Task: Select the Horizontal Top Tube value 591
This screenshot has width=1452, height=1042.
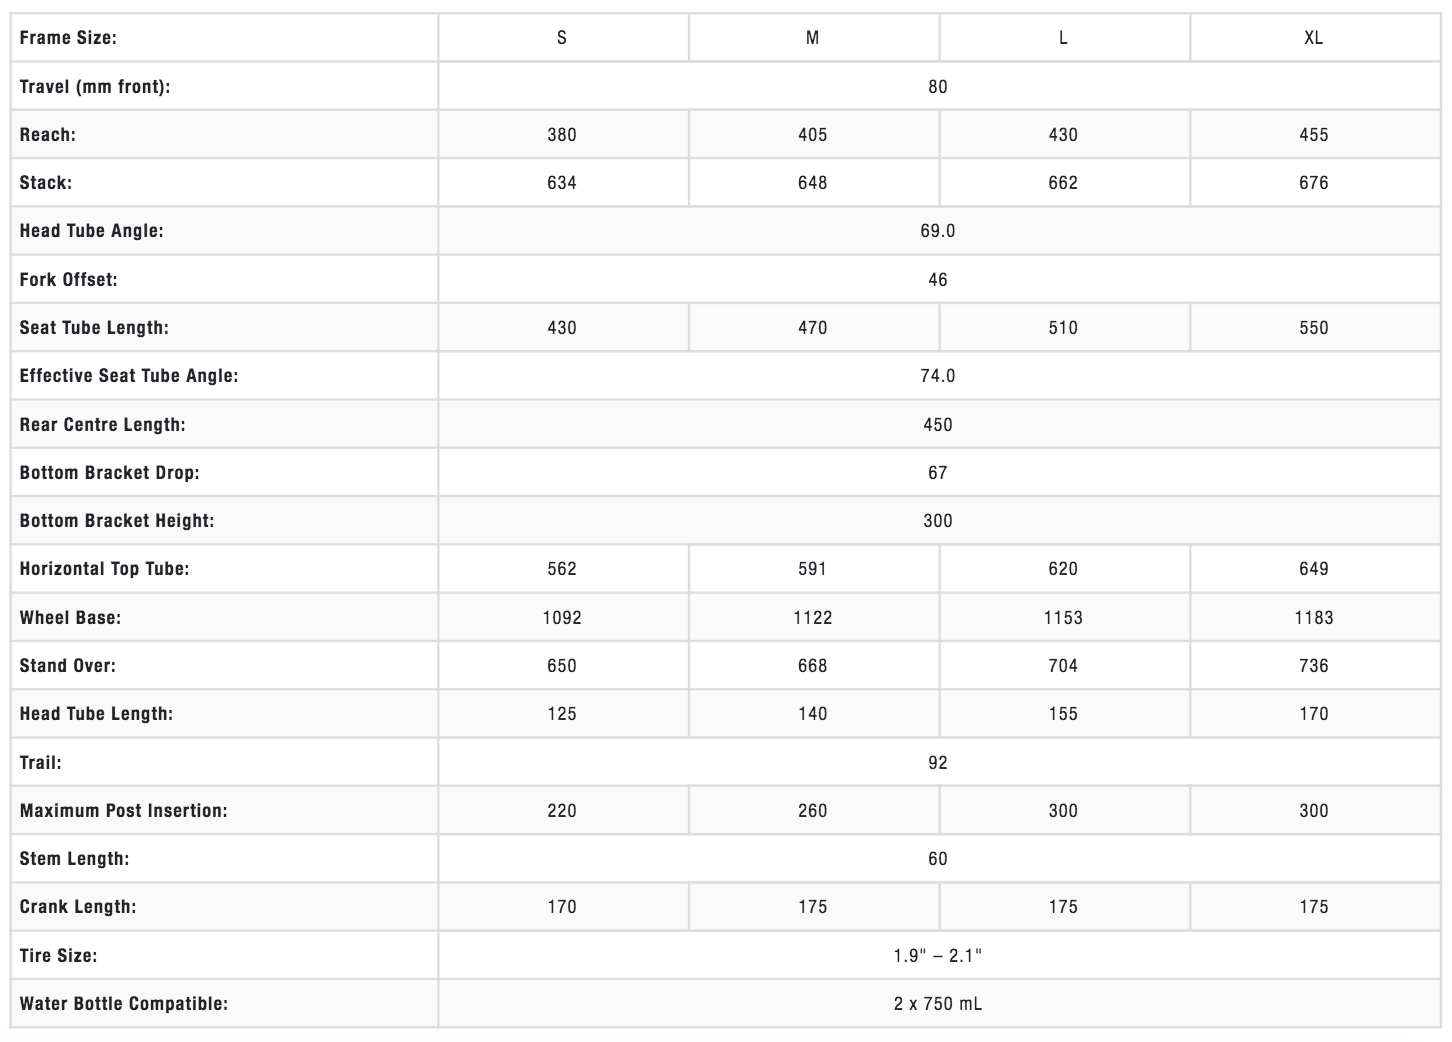Action: click(x=812, y=569)
